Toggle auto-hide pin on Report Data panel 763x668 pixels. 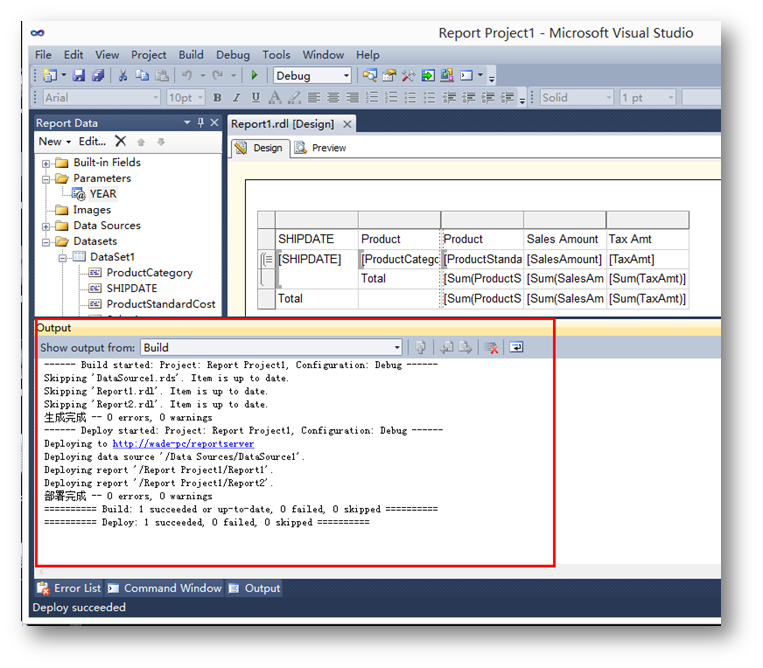pos(200,123)
